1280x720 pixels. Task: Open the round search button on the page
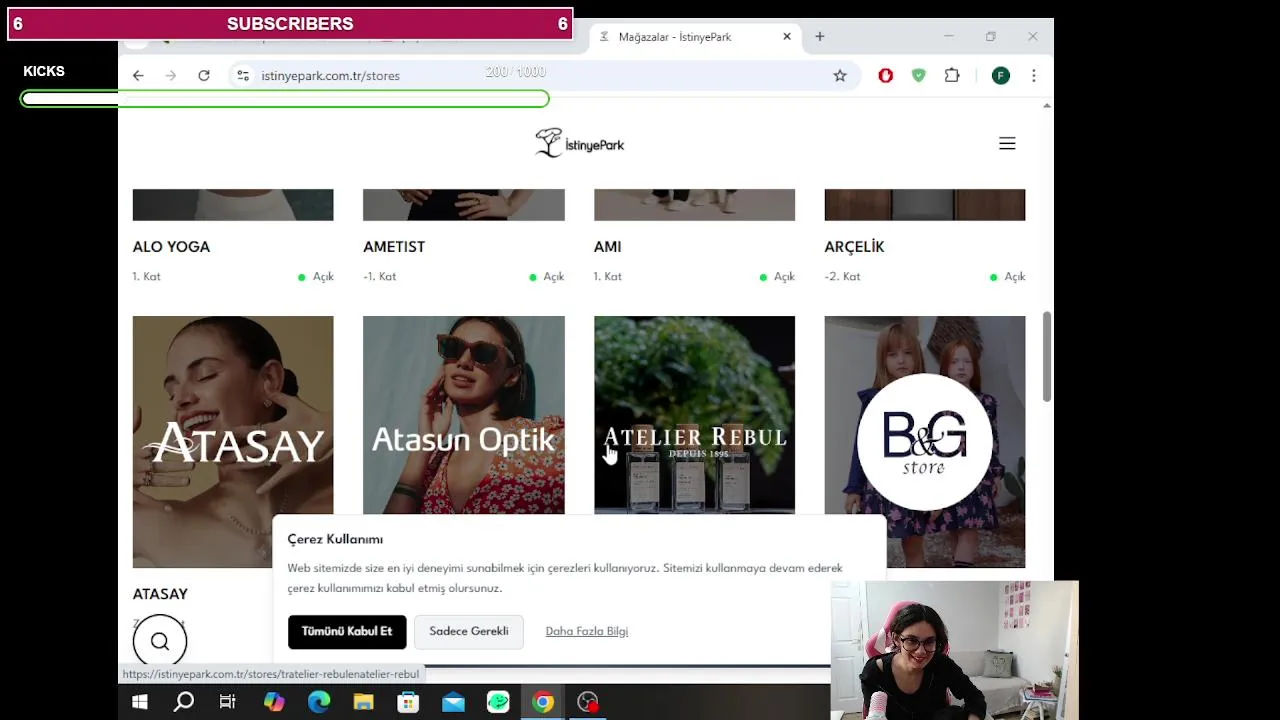pyautogui.click(x=160, y=641)
